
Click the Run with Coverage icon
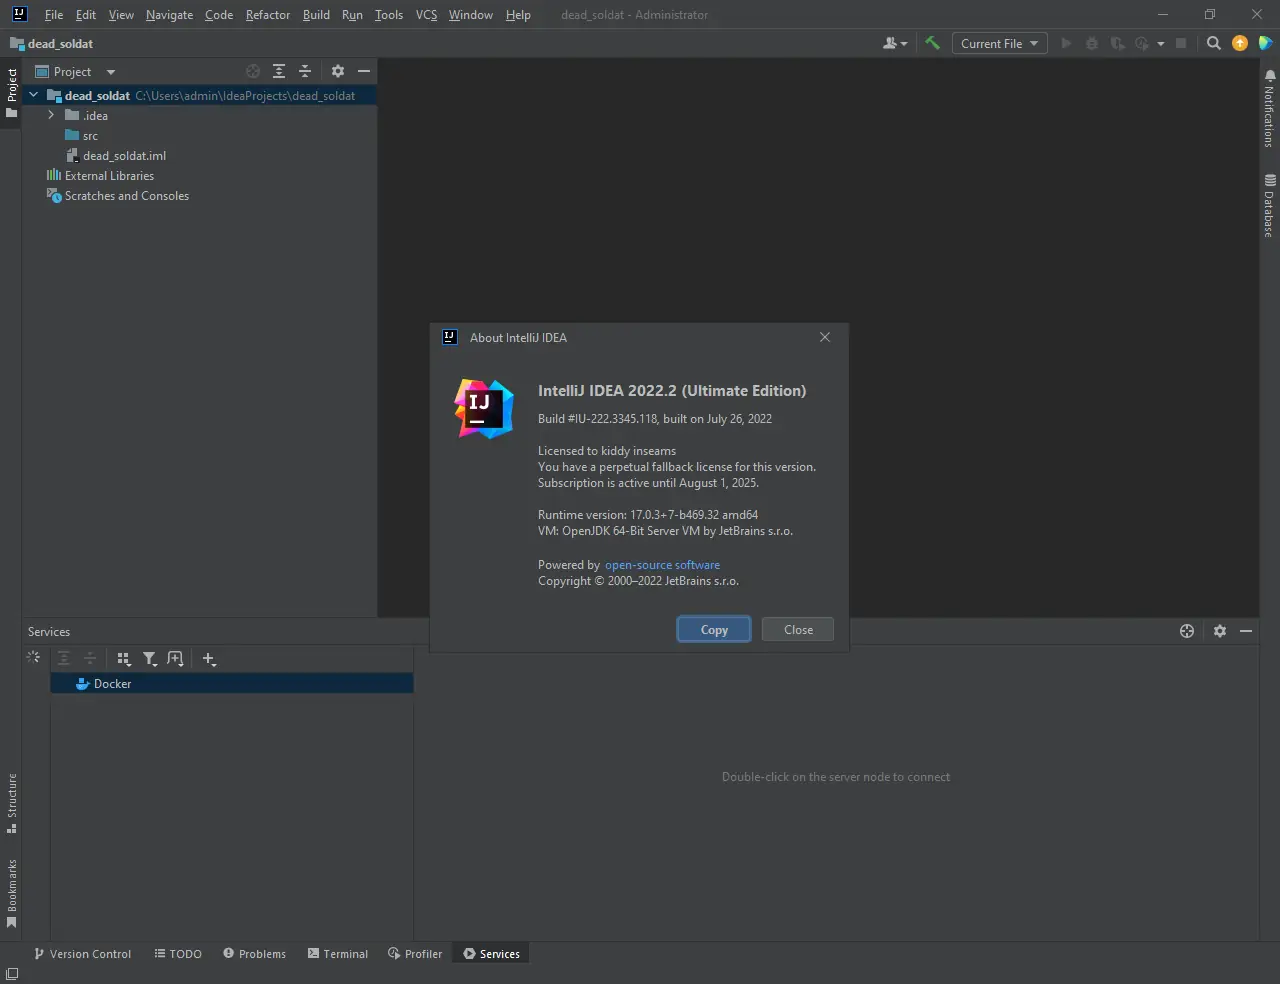pos(1117,43)
